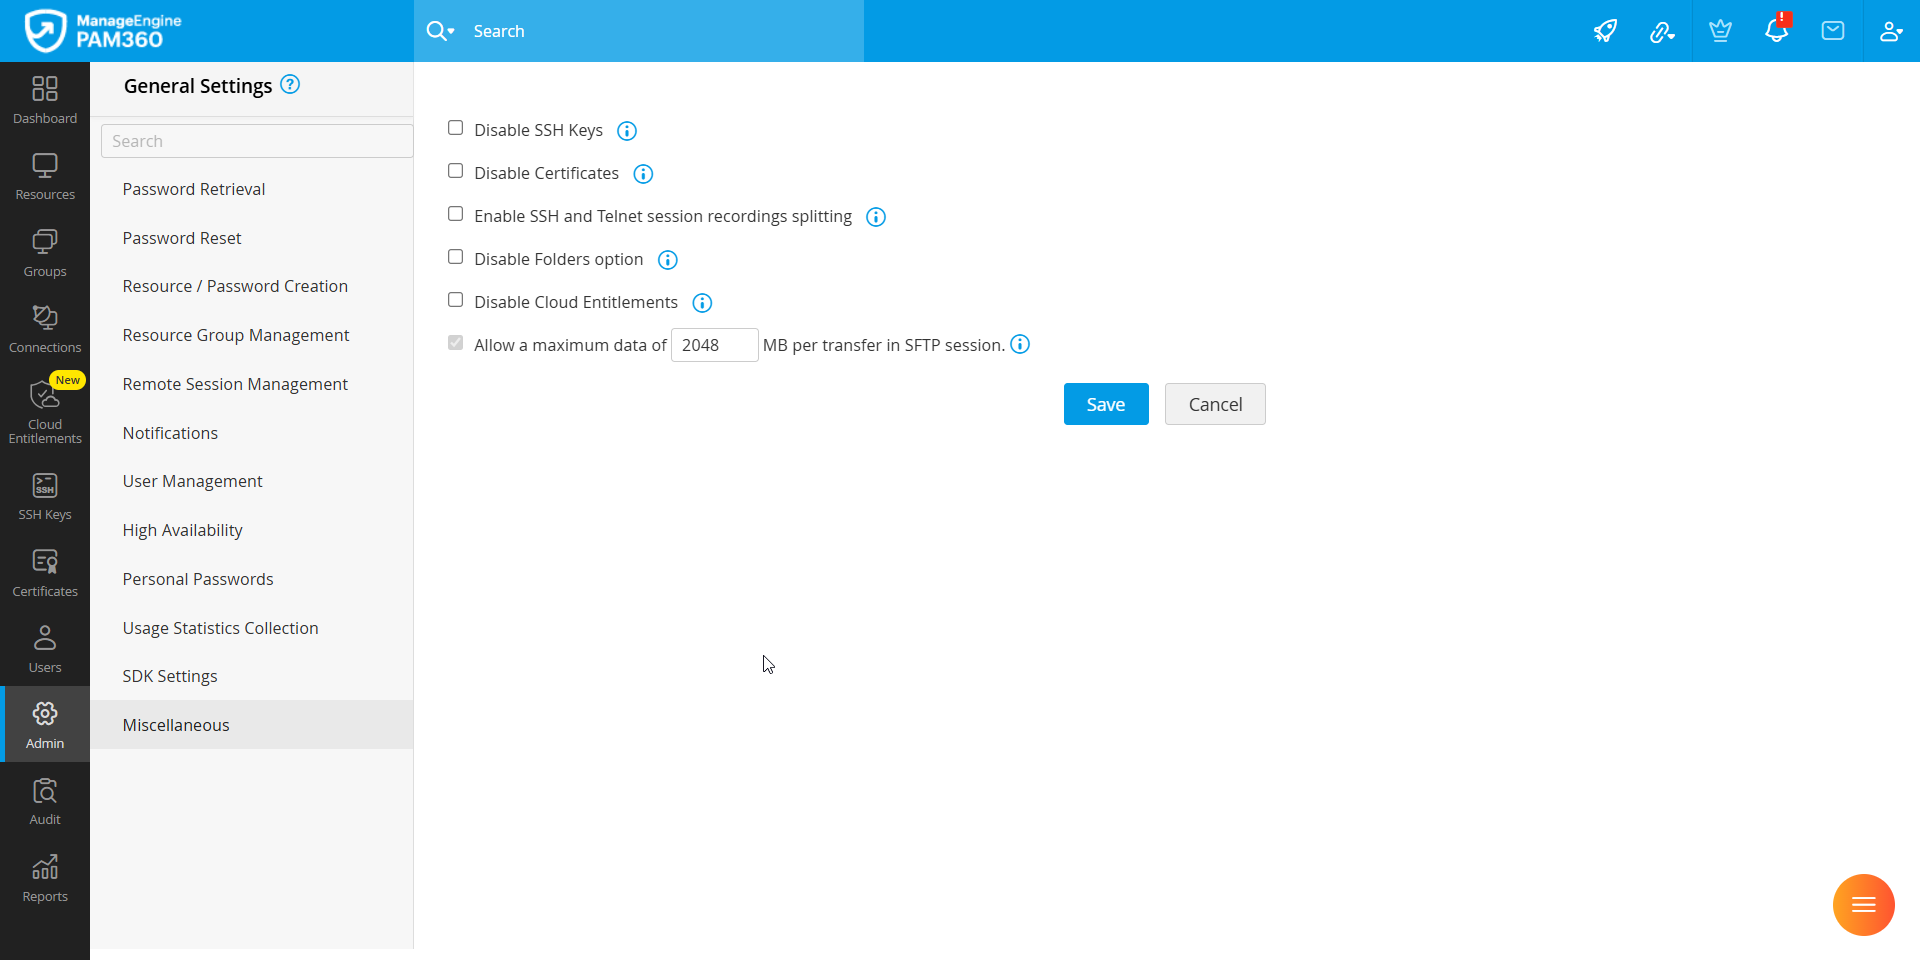Show info for Disable SSH Keys
The width and height of the screenshot is (1920, 960).
click(x=627, y=131)
